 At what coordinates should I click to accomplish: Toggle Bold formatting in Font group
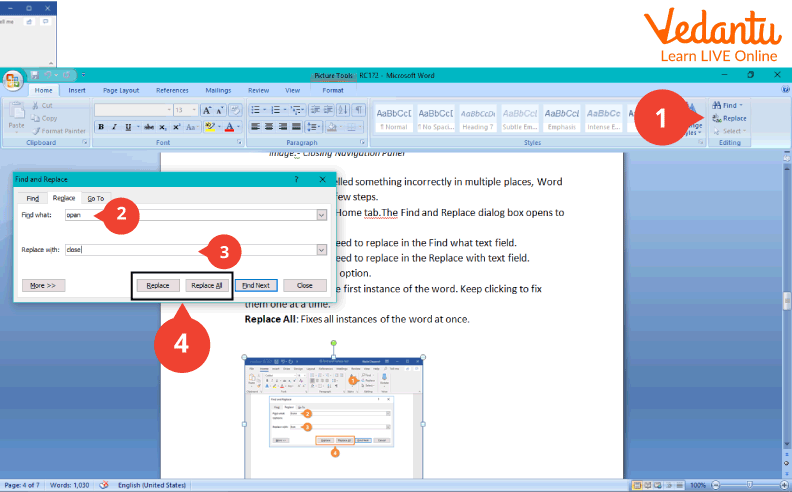point(101,127)
